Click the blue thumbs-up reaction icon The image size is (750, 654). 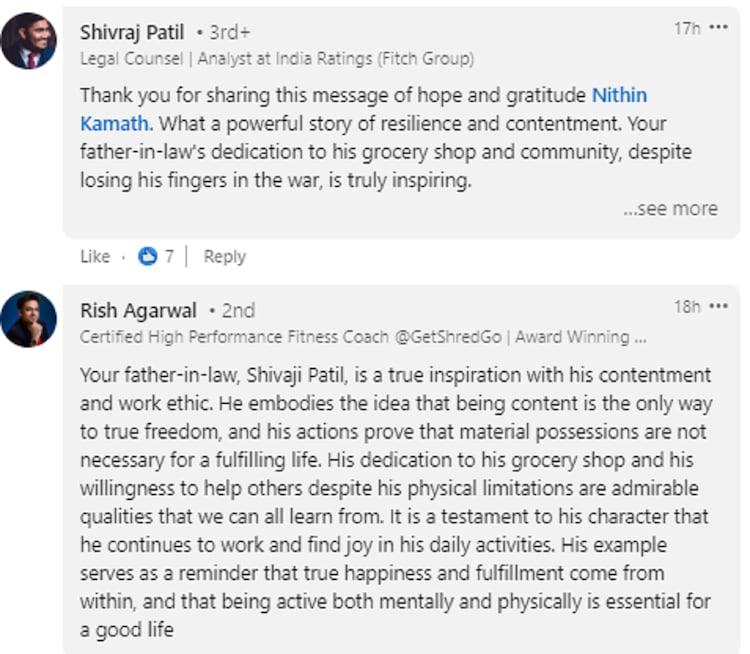(148, 257)
